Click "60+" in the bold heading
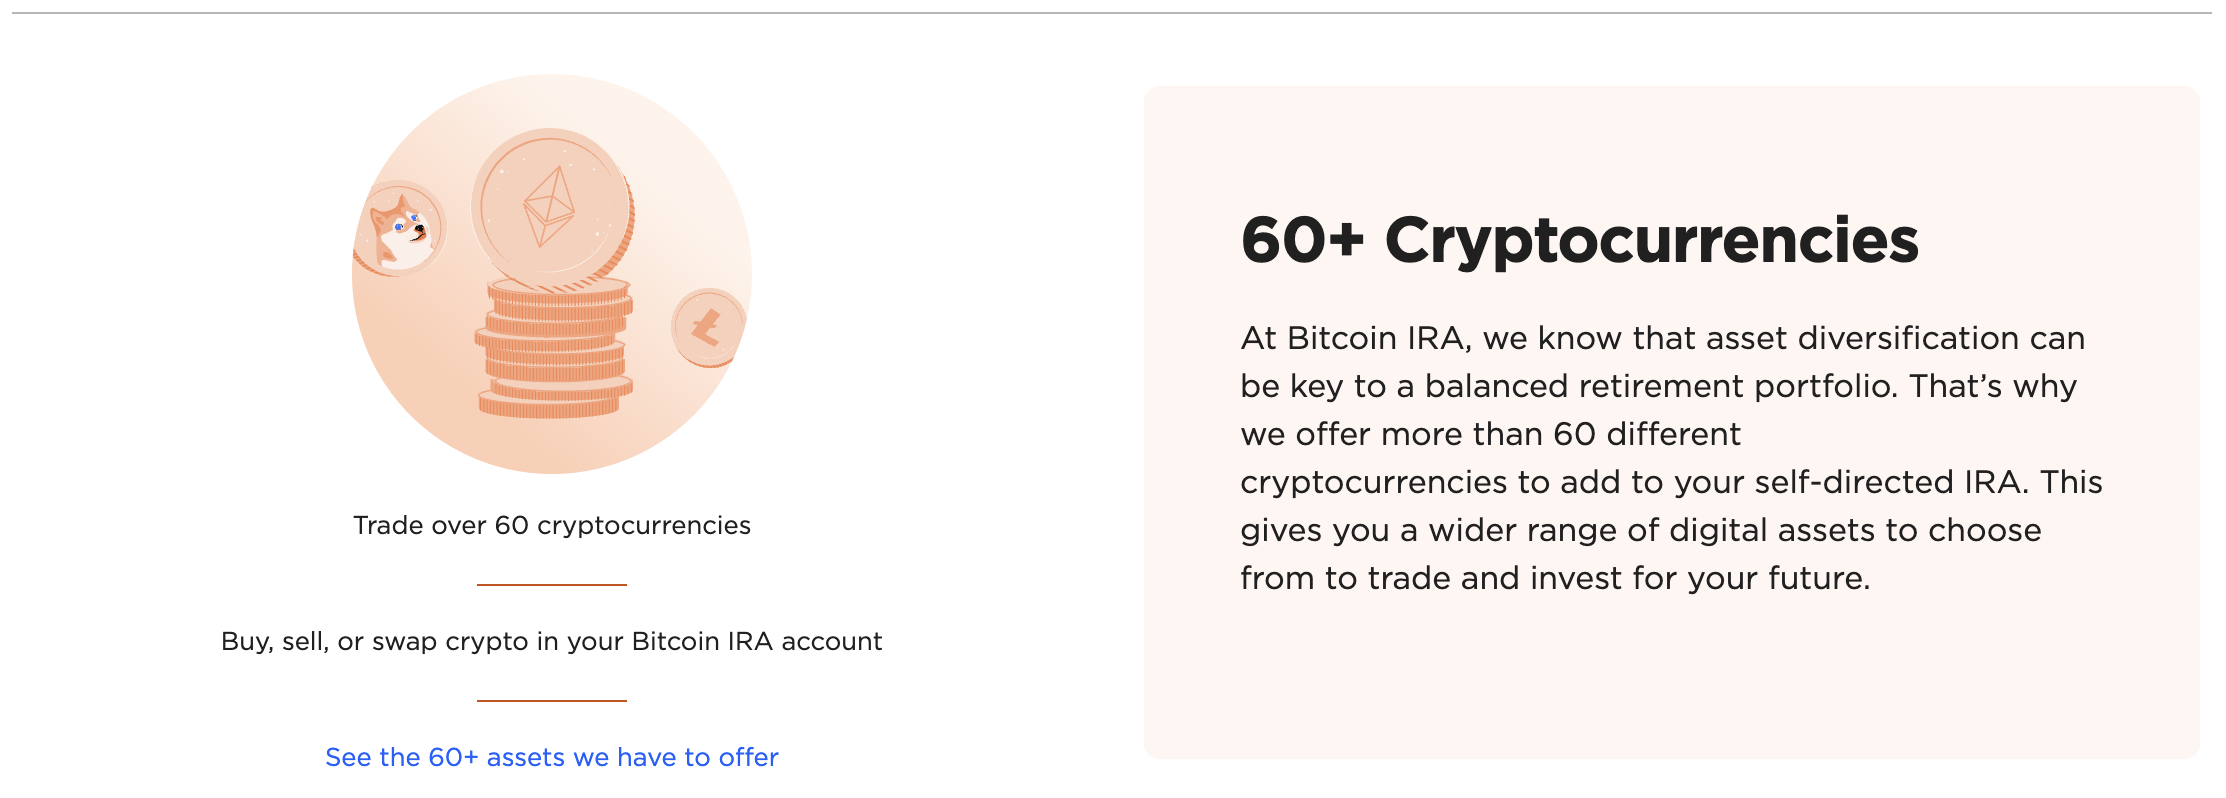This screenshot has height=798, width=2226. tap(1302, 241)
